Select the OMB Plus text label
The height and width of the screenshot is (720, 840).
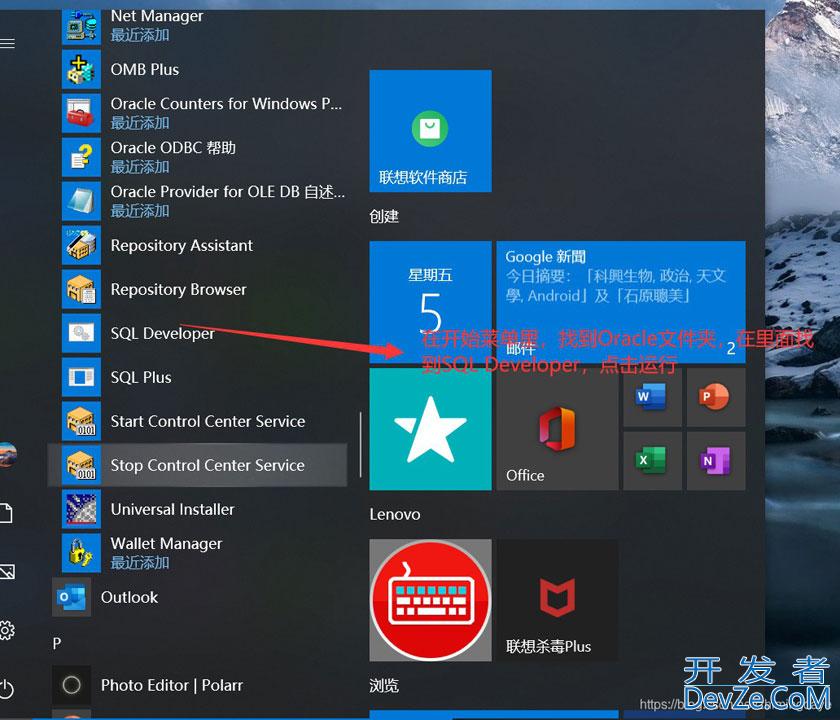point(145,70)
